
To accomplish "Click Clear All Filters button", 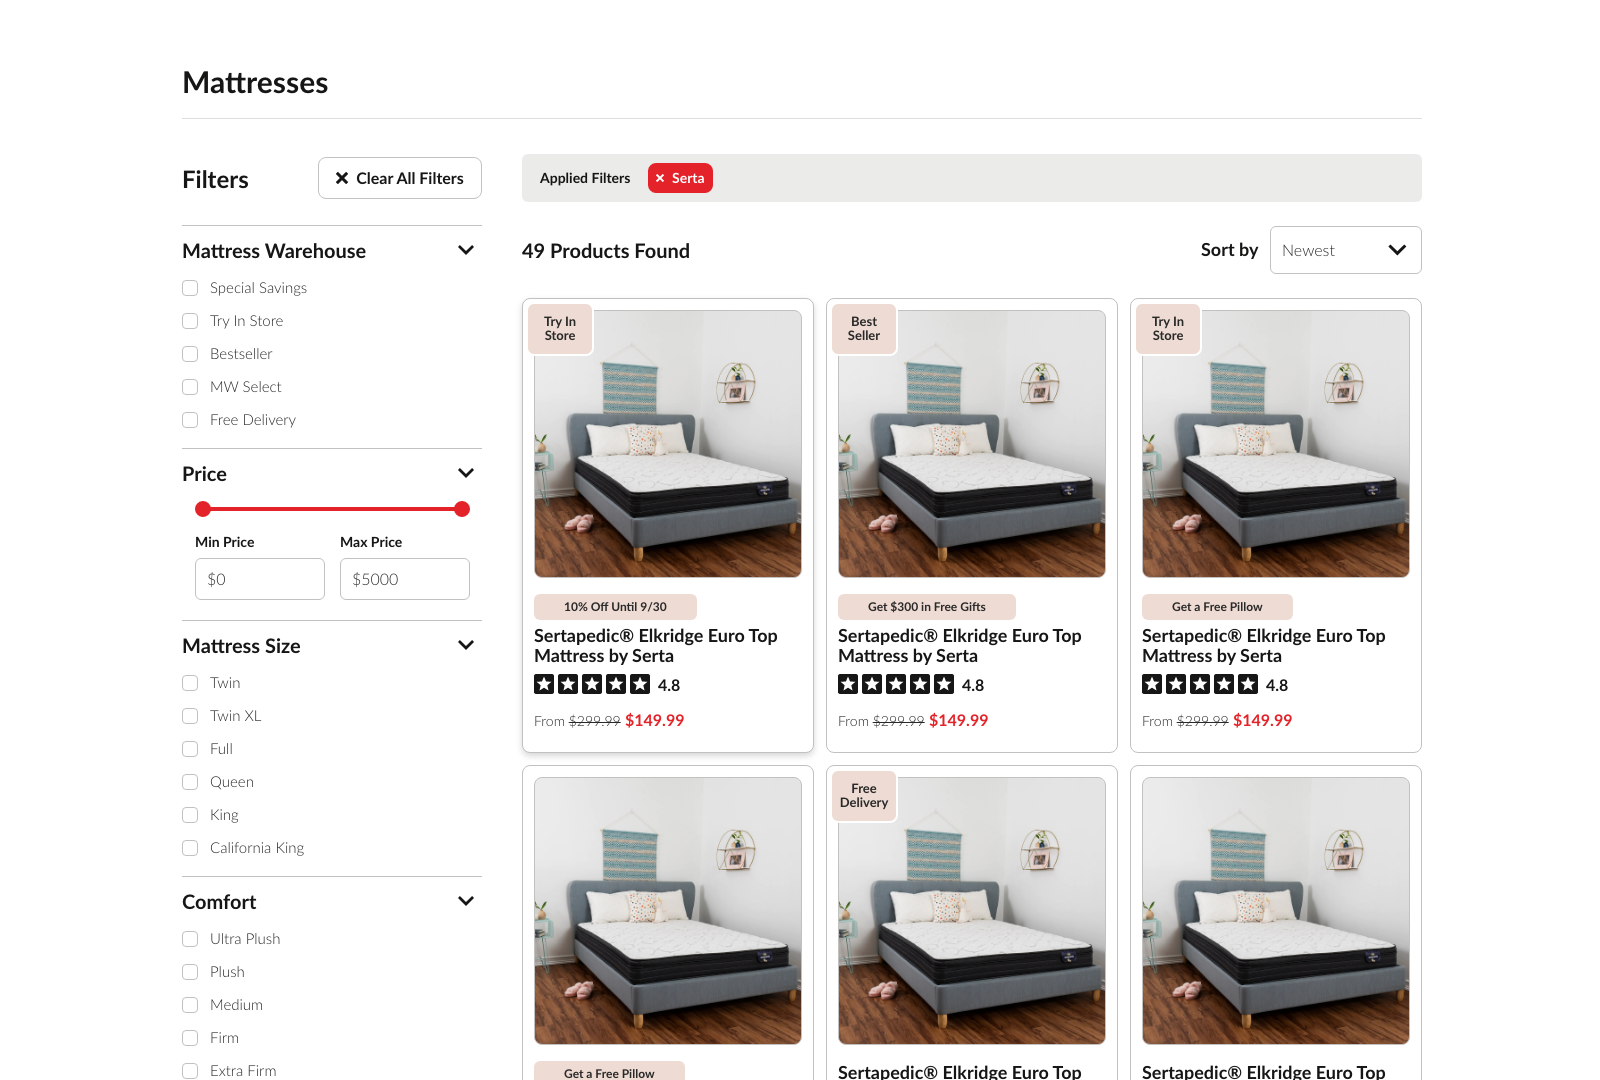I will 400,178.
